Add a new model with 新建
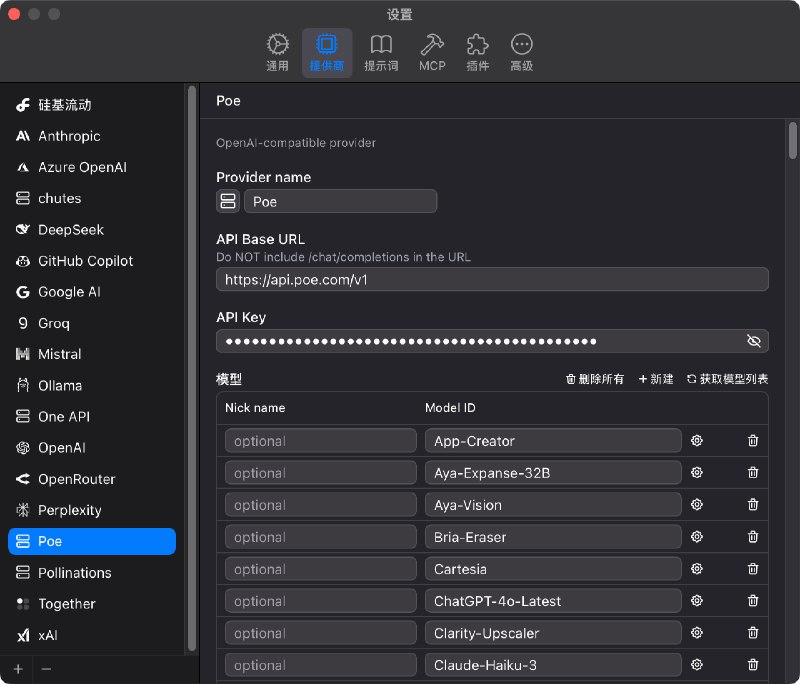The width and height of the screenshot is (800, 684). tap(656, 379)
